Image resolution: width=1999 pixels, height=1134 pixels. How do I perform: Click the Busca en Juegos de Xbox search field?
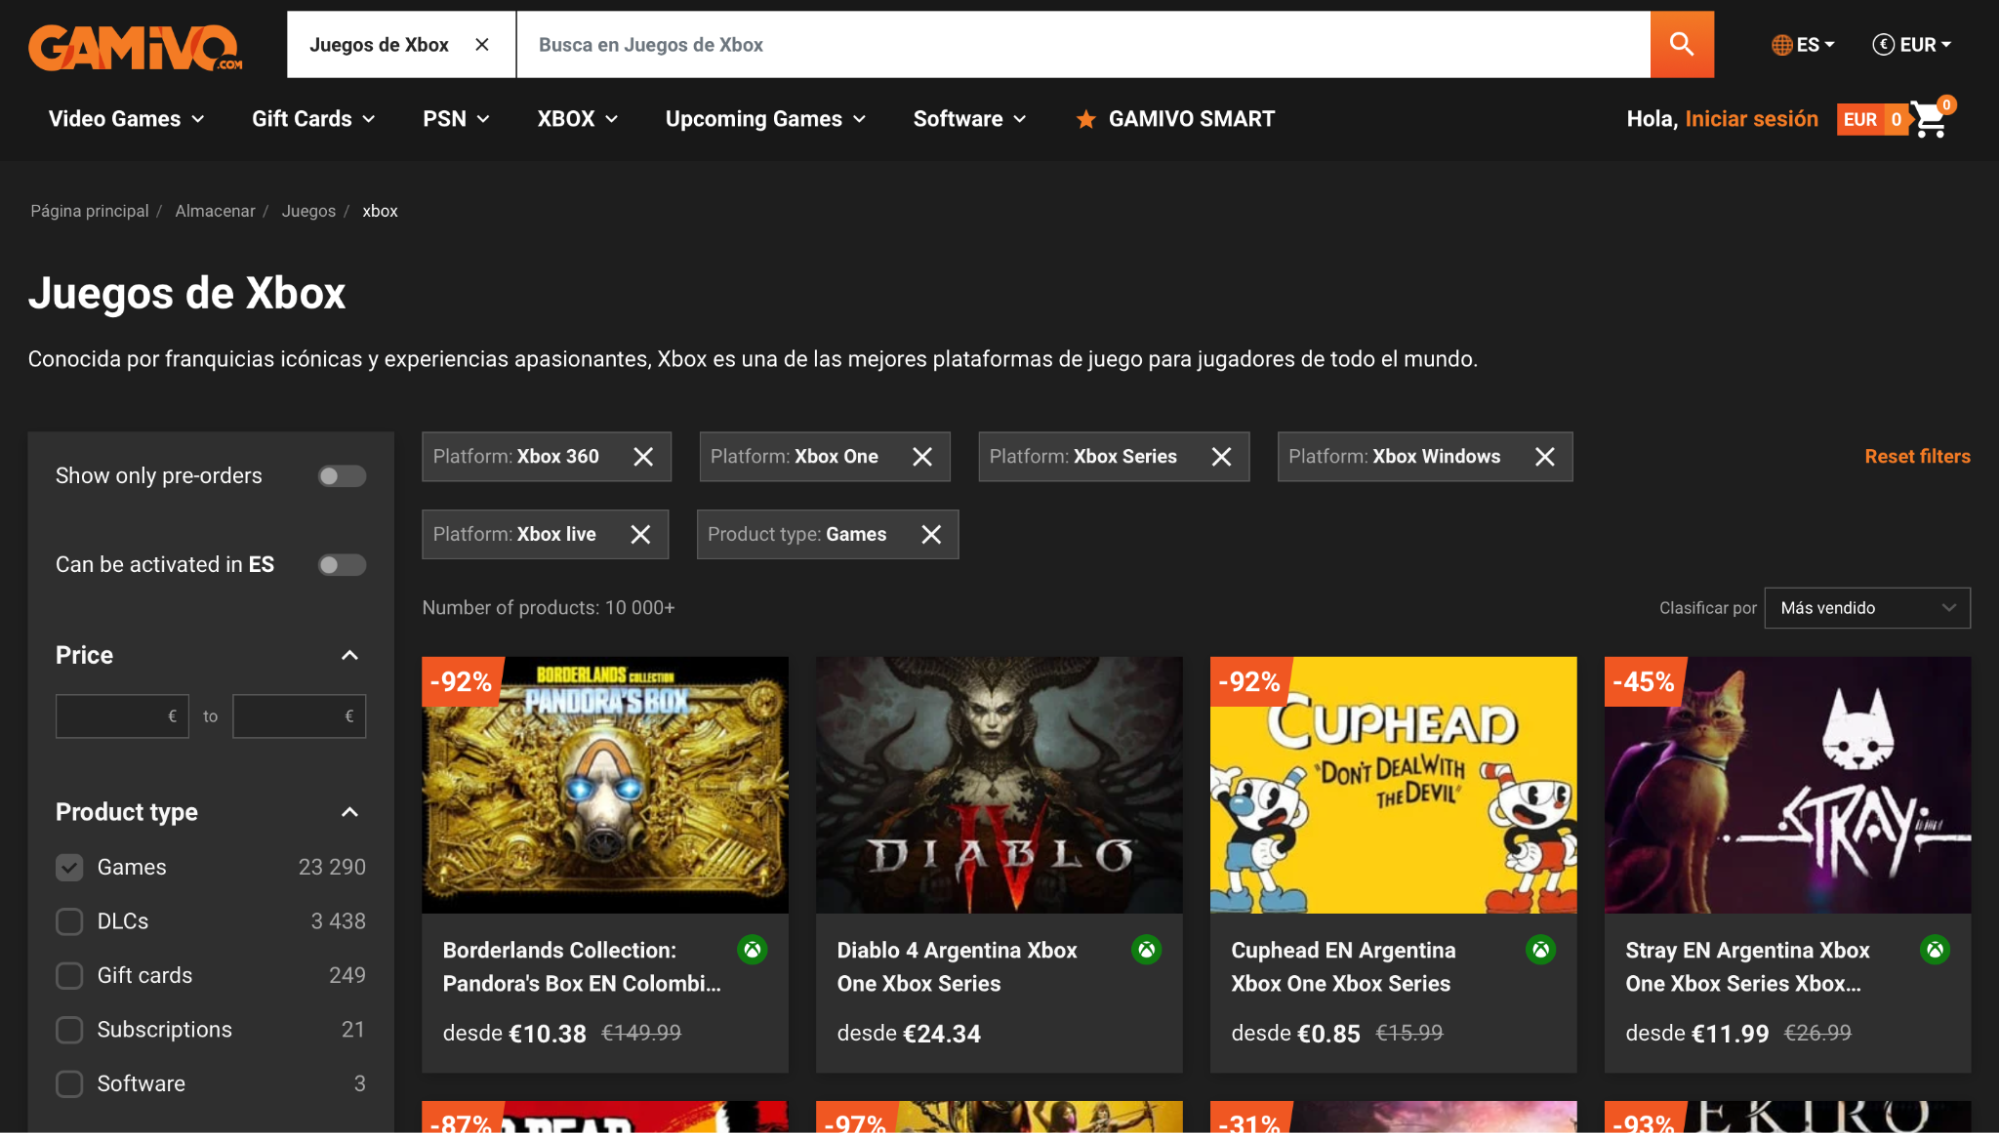pos(1083,44)
